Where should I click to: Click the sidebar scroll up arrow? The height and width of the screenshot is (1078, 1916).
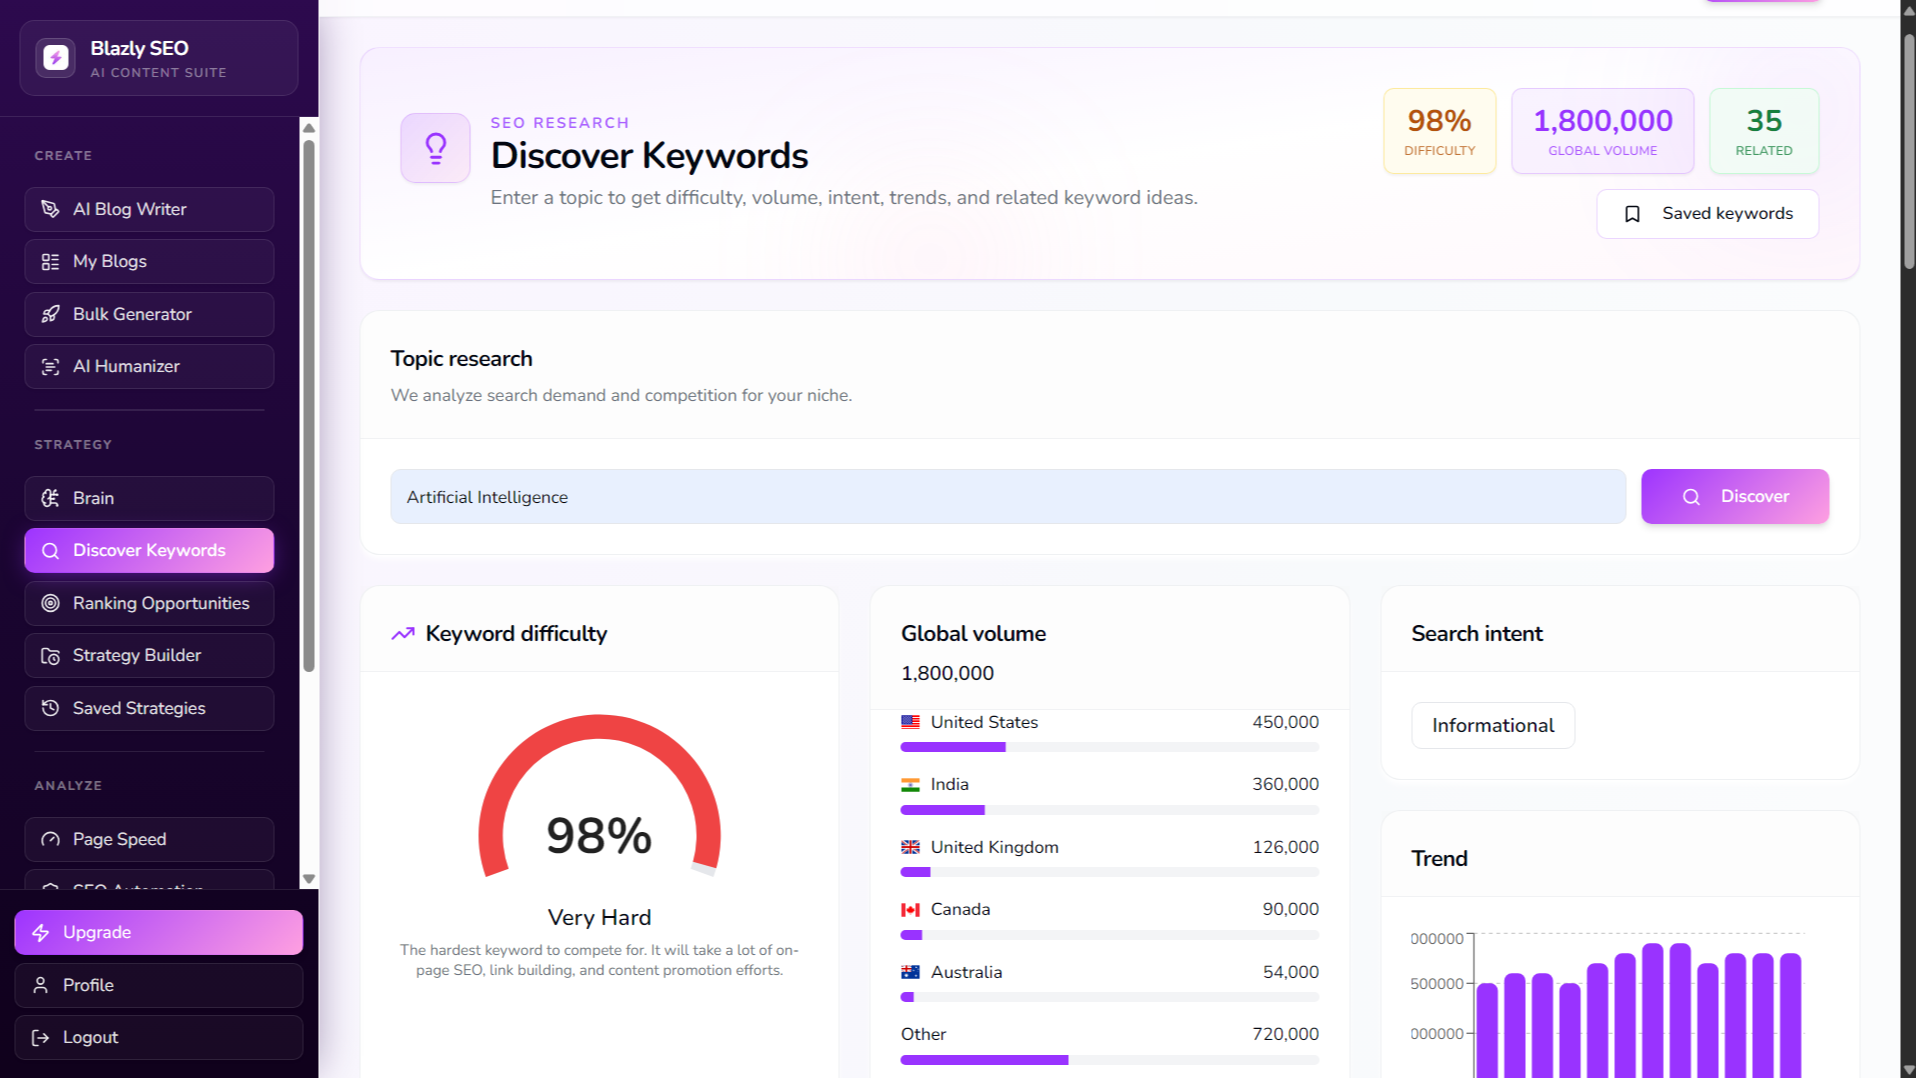(x=309, y=128)
